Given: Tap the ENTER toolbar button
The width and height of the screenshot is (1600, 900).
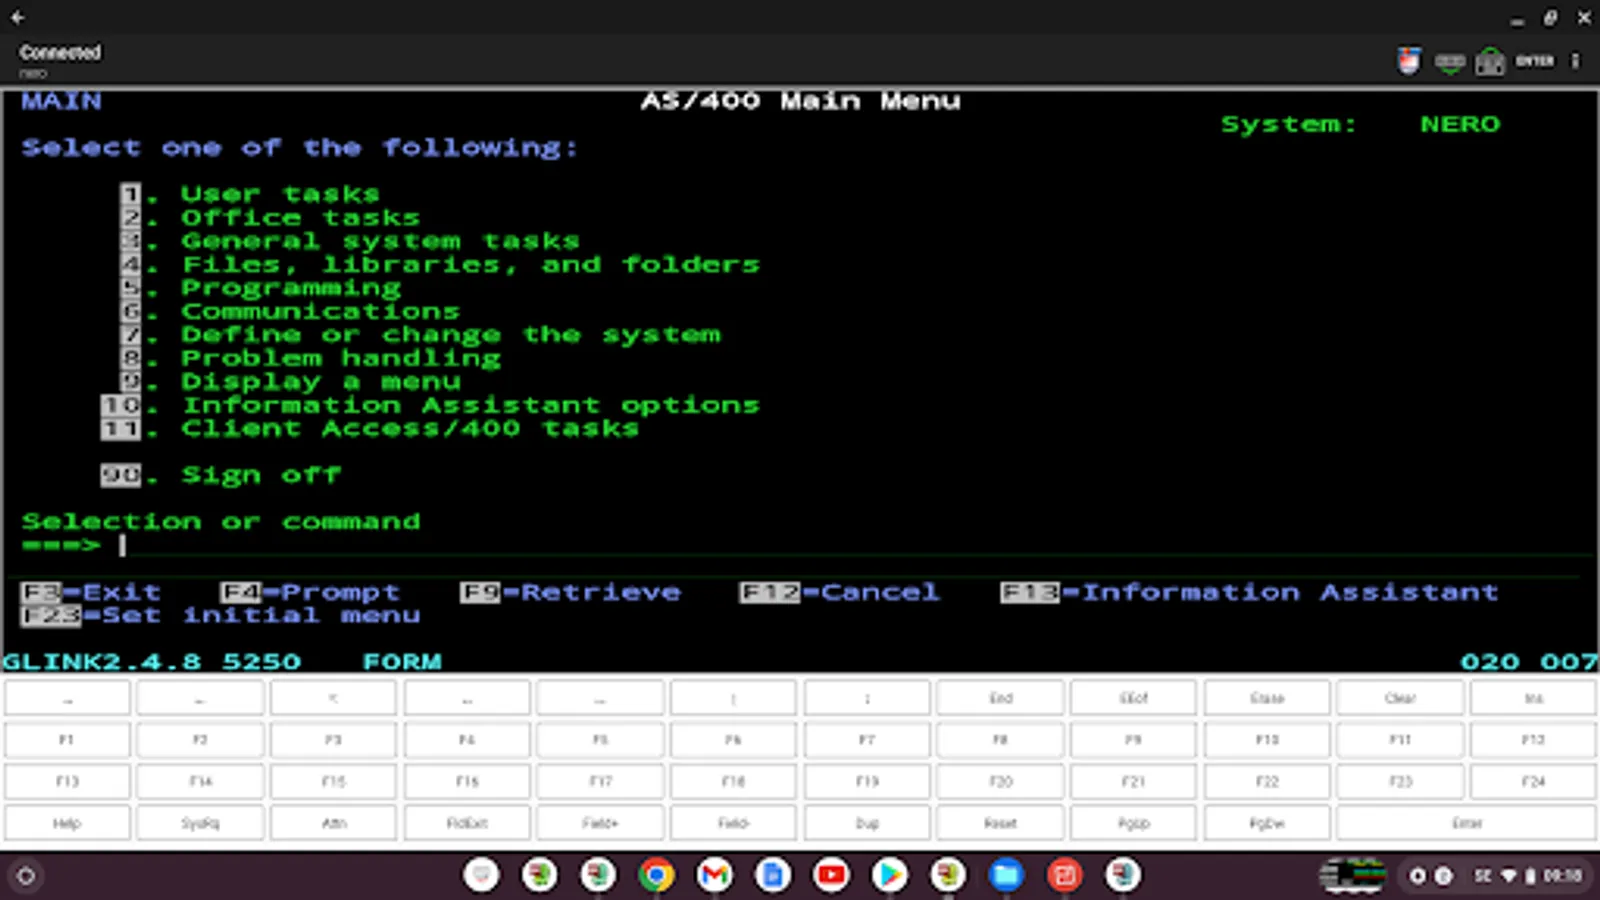Looking at the screenshot, I should (x=1534, y=61).
